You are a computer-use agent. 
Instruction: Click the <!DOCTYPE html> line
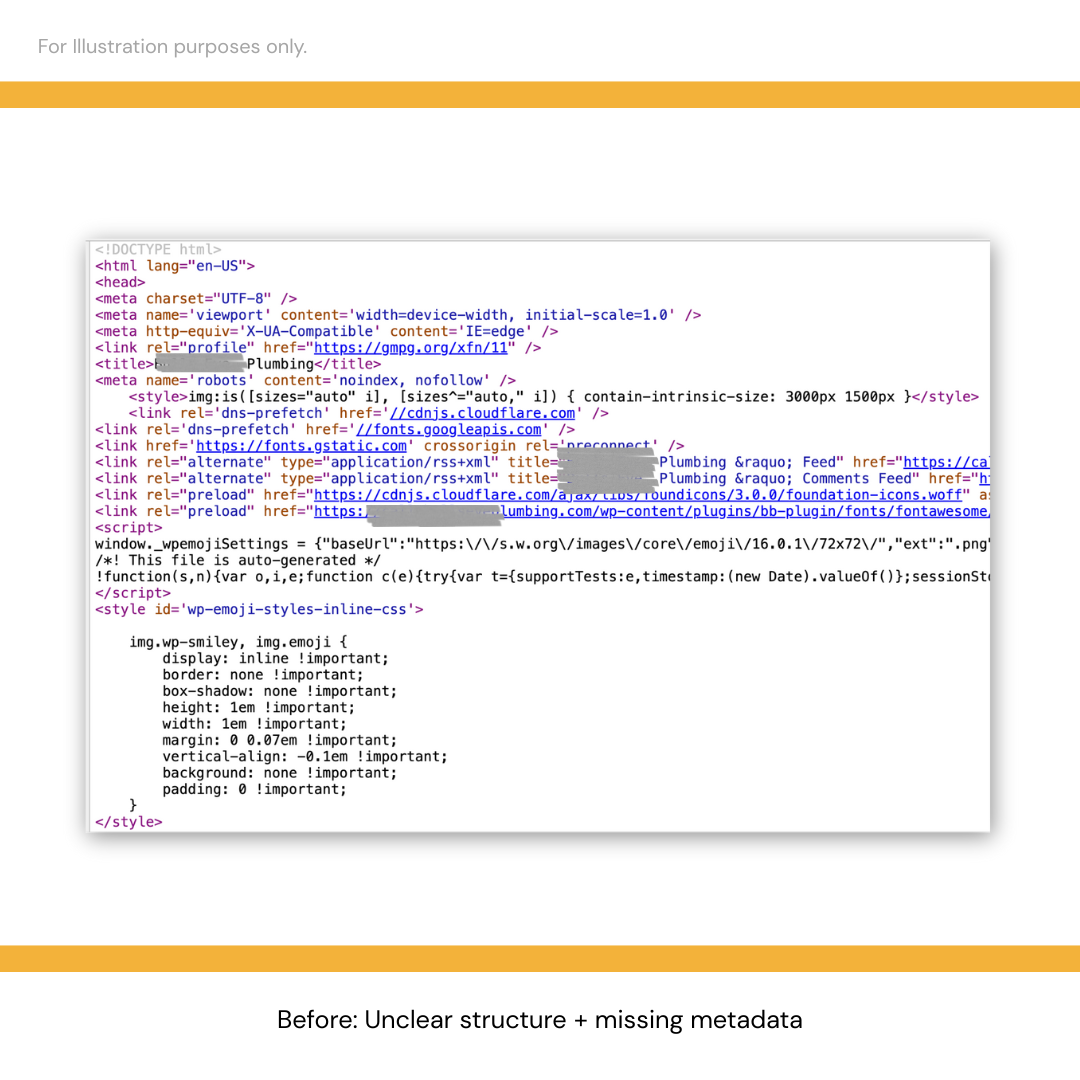tap(158, 249)
